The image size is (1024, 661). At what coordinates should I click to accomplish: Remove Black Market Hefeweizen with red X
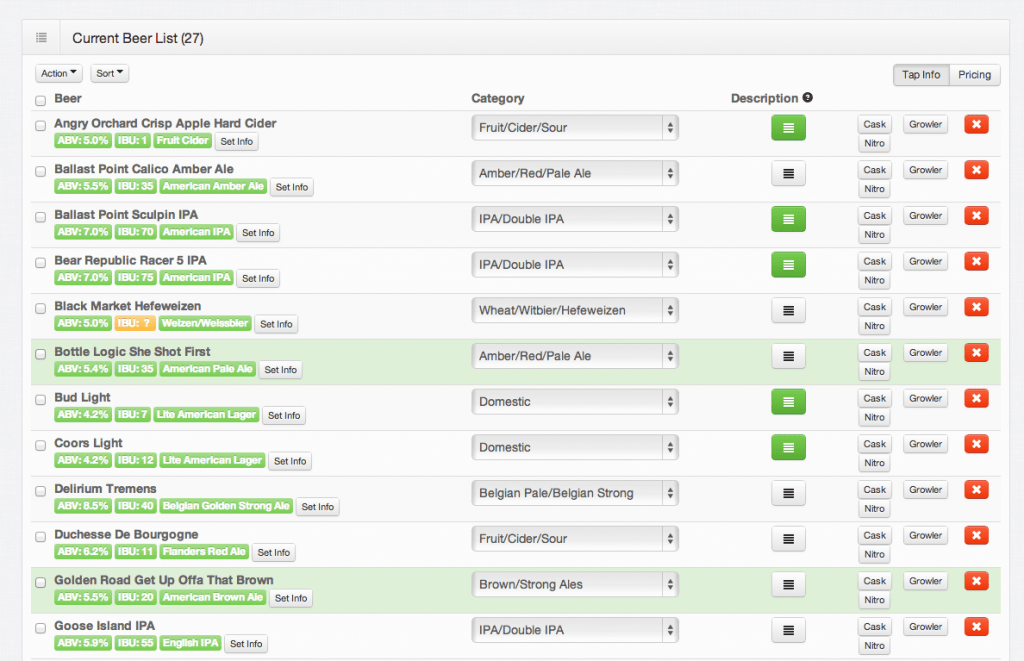click(976, 307)
